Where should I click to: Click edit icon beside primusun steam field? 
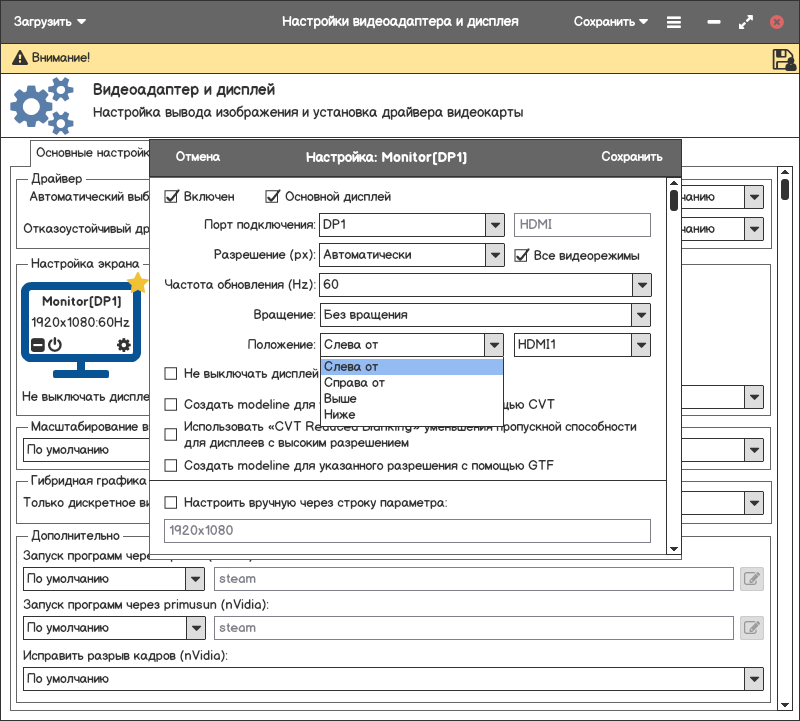tap(751, 628)
